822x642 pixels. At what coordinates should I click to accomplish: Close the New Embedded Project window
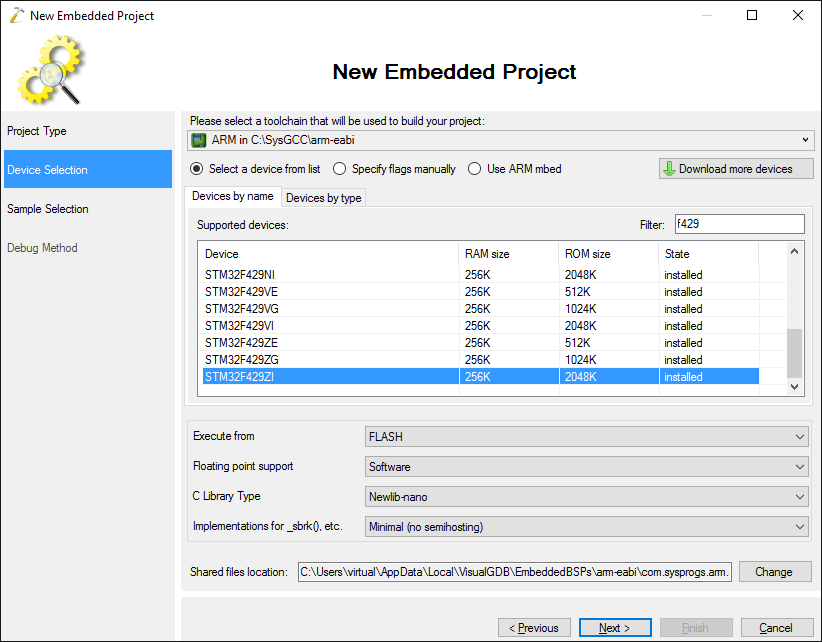(798, 15)
